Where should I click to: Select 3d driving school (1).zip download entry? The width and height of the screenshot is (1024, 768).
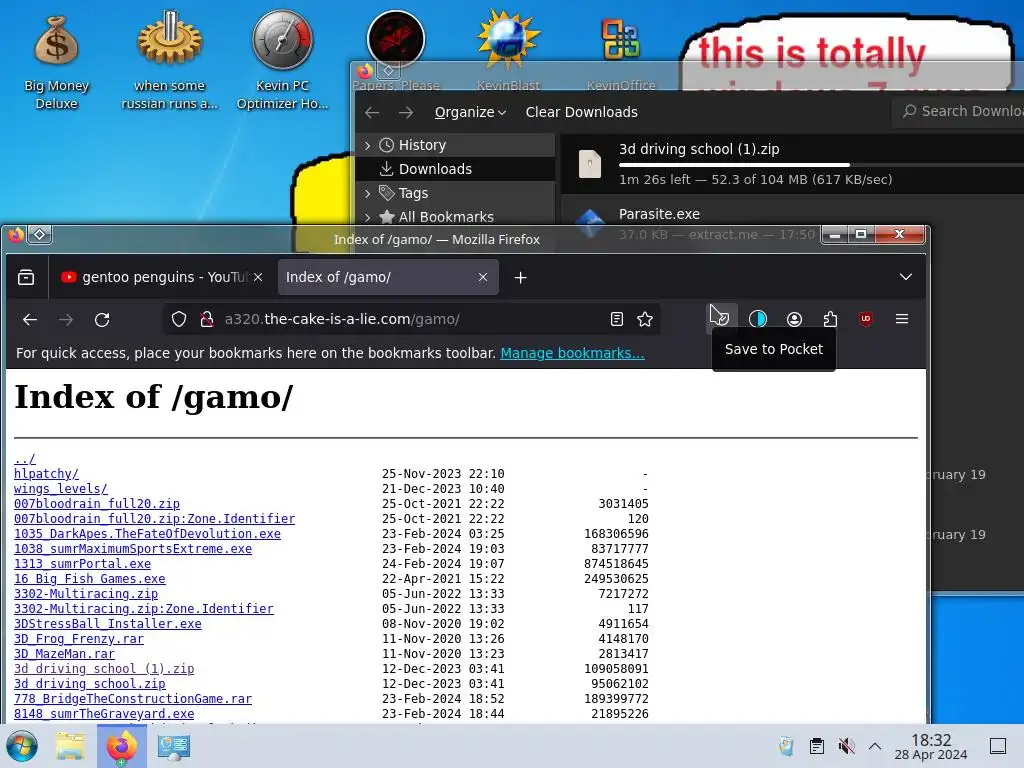coord(792,164)
